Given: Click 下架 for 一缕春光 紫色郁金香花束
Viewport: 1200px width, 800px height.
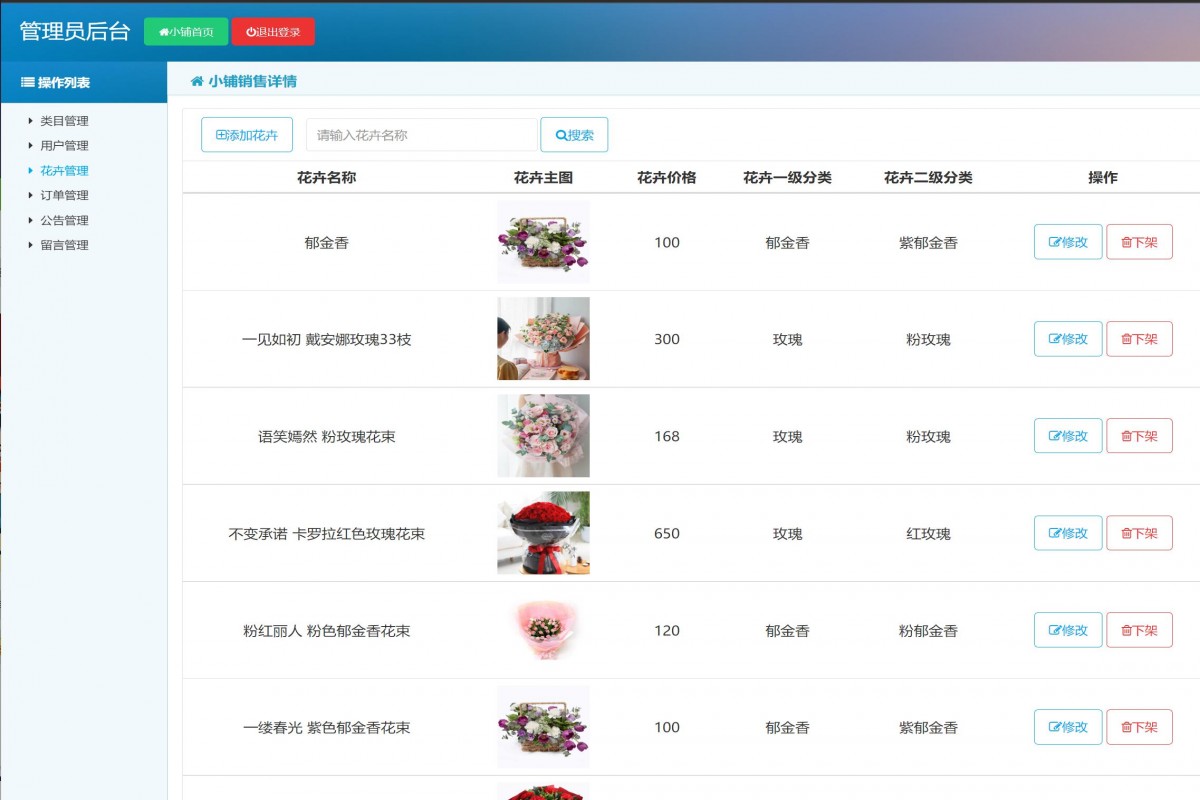Looking at the screenshot, I should [1139, 727].
